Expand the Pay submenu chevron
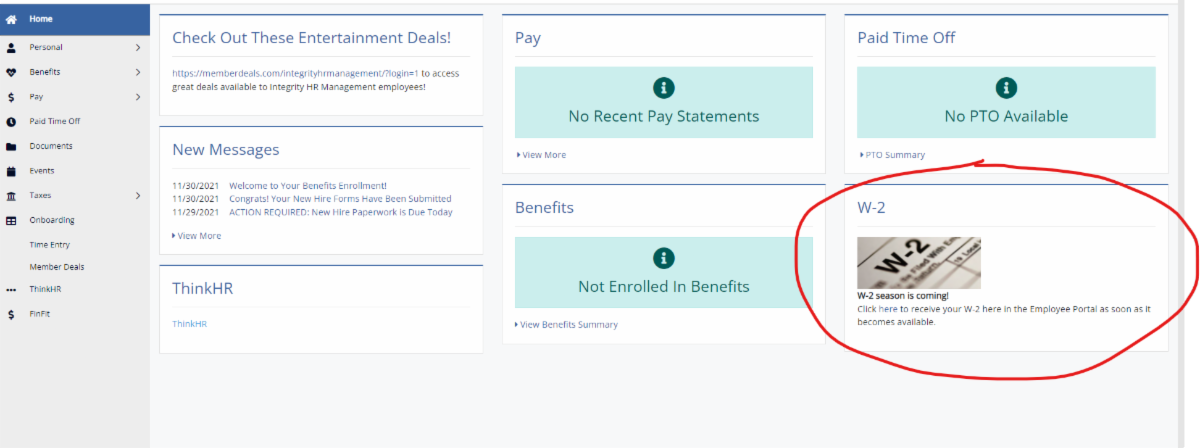 click(x=138, y=97)
